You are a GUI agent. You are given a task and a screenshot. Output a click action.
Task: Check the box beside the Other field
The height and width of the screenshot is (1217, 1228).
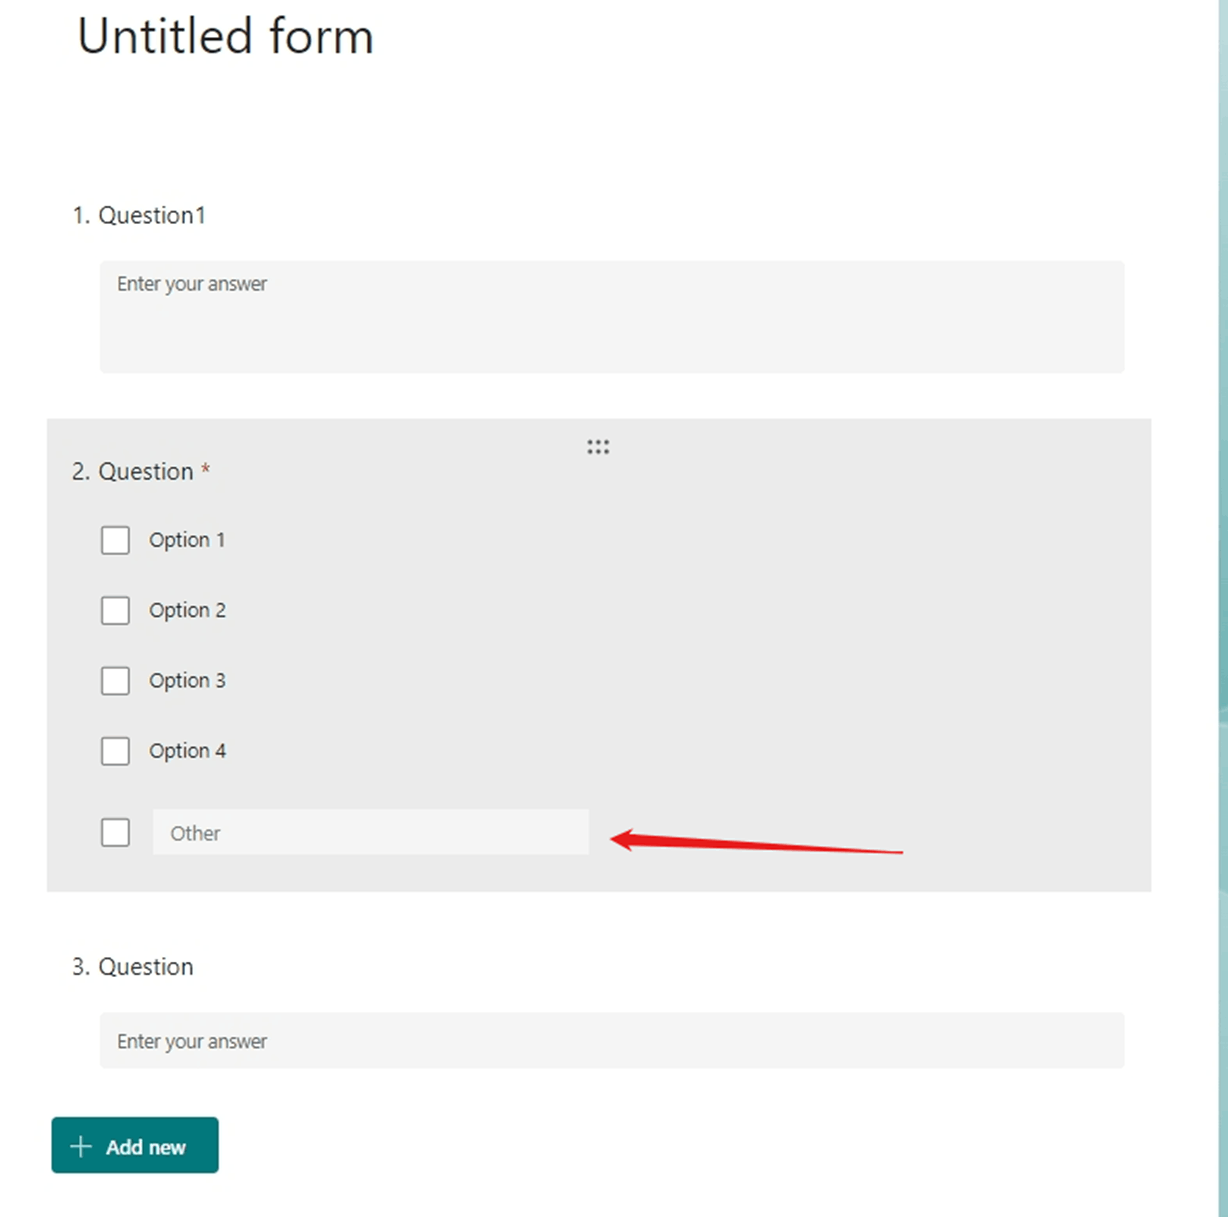[115, 832]
